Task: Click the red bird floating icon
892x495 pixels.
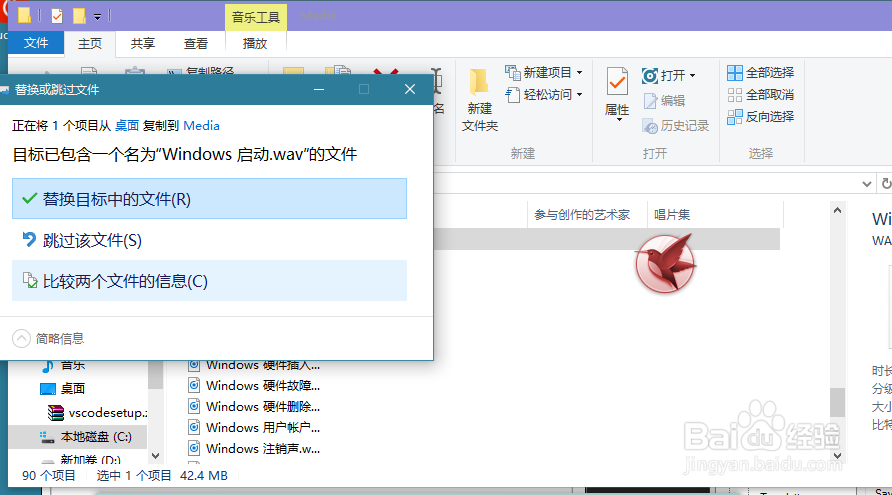Action: point(665,263)
